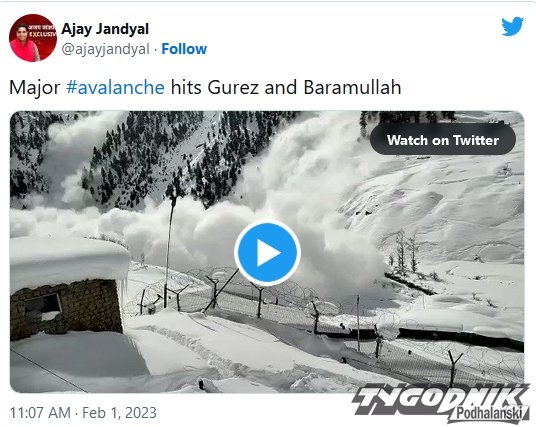This screenshot has height=427, width=536.
Task: Click the tall pole in the video preview
Action: coord(169,251)
